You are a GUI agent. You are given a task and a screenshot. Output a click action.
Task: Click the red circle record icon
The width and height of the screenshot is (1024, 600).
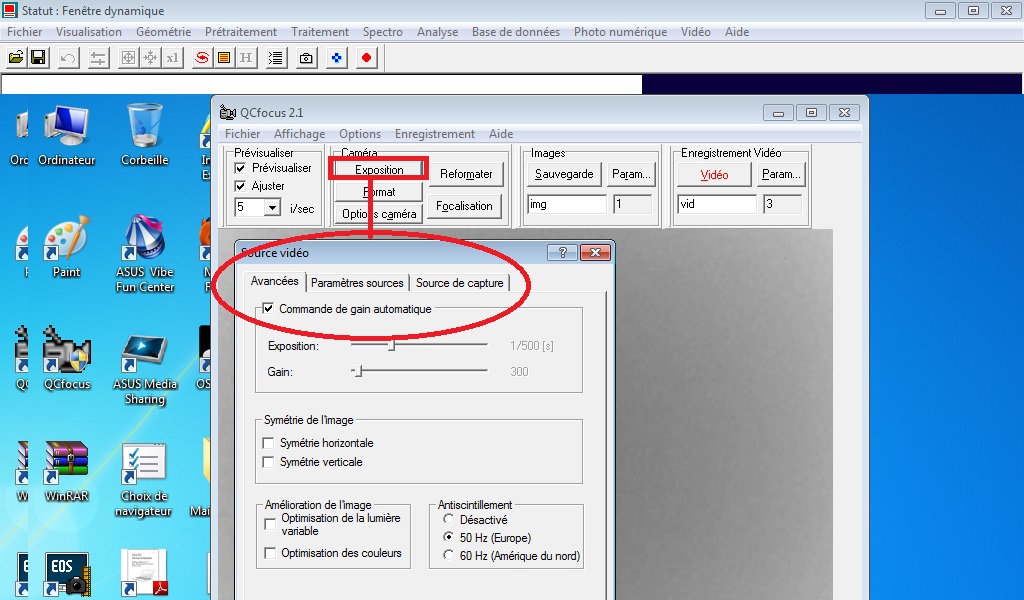[x=366, y=58]
